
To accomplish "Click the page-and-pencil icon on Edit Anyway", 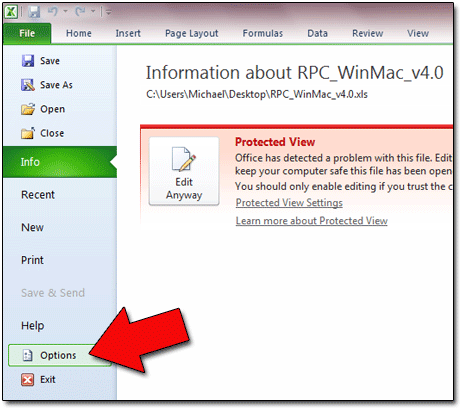I will tap(183, 159).
